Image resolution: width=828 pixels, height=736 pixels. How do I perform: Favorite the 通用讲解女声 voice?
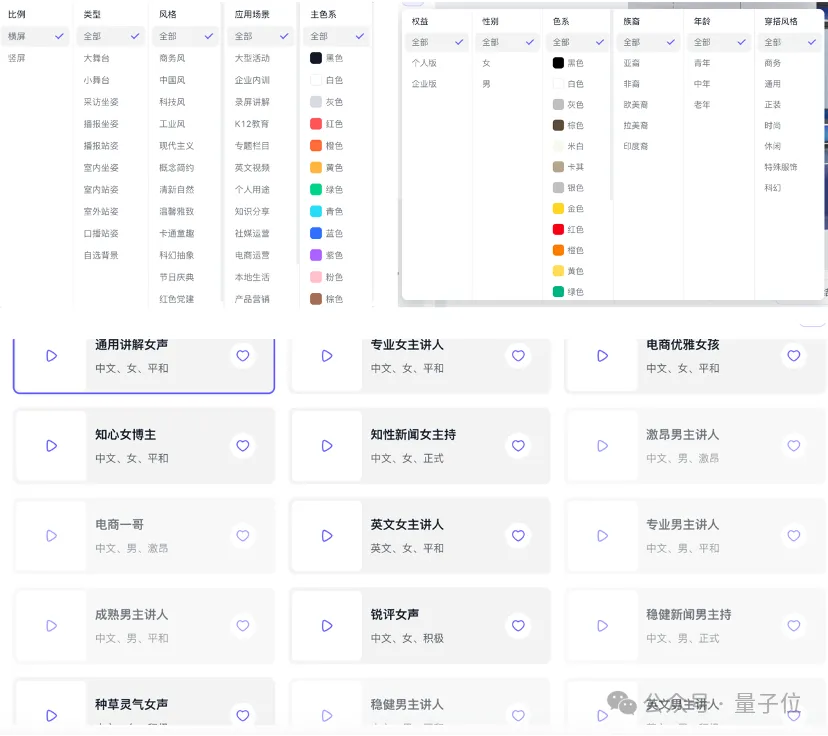(242, 355)
